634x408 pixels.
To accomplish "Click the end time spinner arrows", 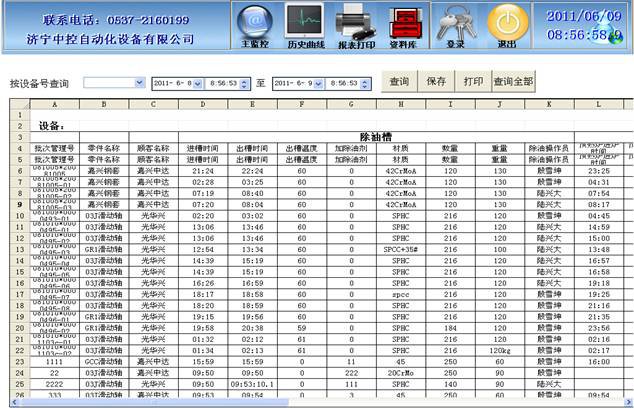I will (x=365, y=82).
